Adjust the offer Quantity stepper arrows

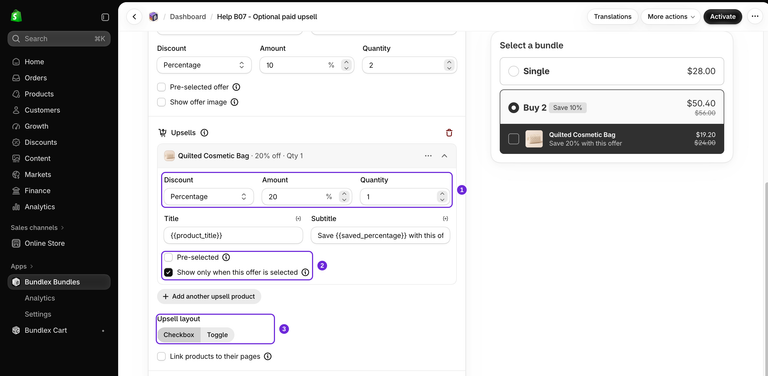[x=449, y=65]
